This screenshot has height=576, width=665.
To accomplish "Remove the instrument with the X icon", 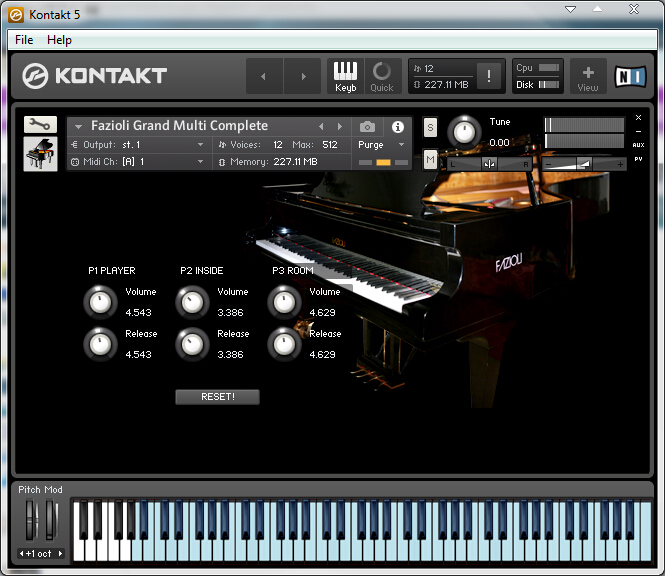I will pos(638,117).
